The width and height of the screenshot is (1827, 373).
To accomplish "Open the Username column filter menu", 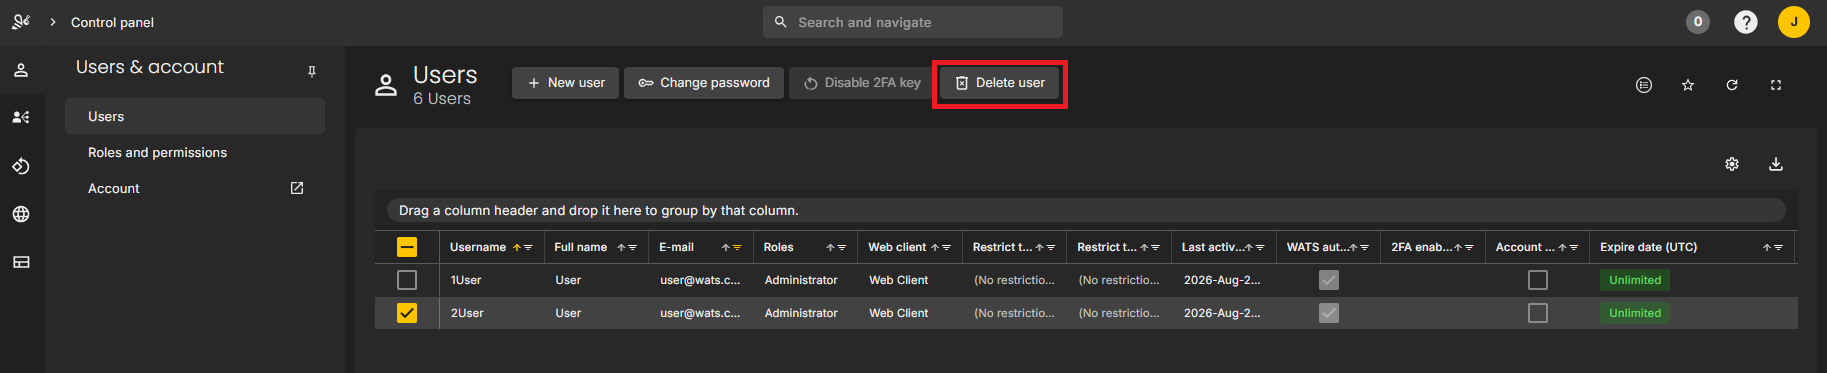I will (528, 248).
